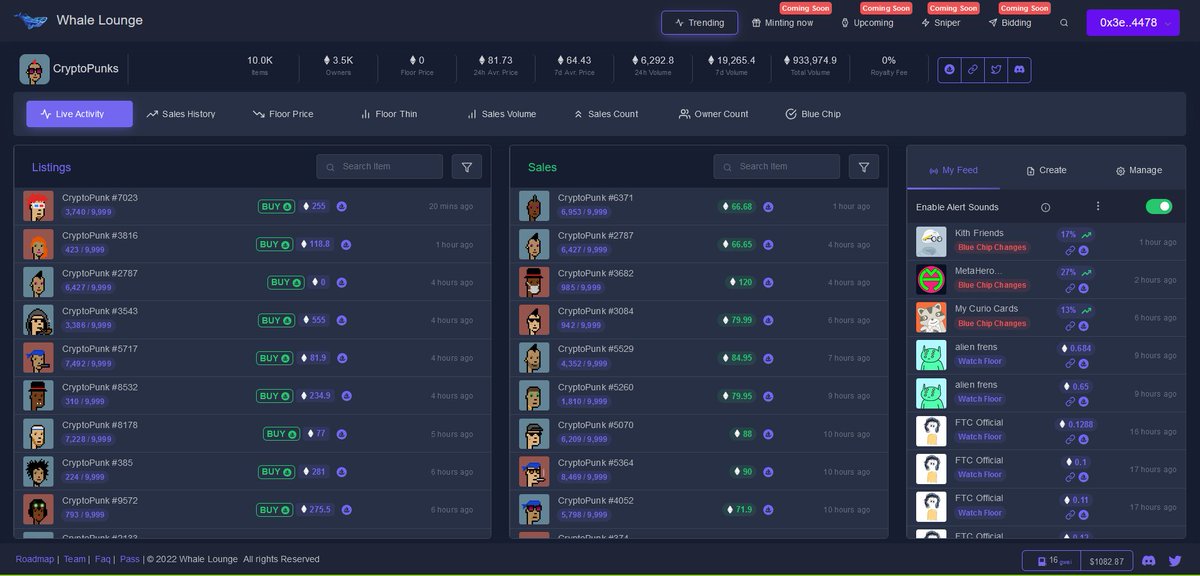Select Bidding in top navigation
Image resolution: width=1200 pixels, height=576 pixels.
1010,22
